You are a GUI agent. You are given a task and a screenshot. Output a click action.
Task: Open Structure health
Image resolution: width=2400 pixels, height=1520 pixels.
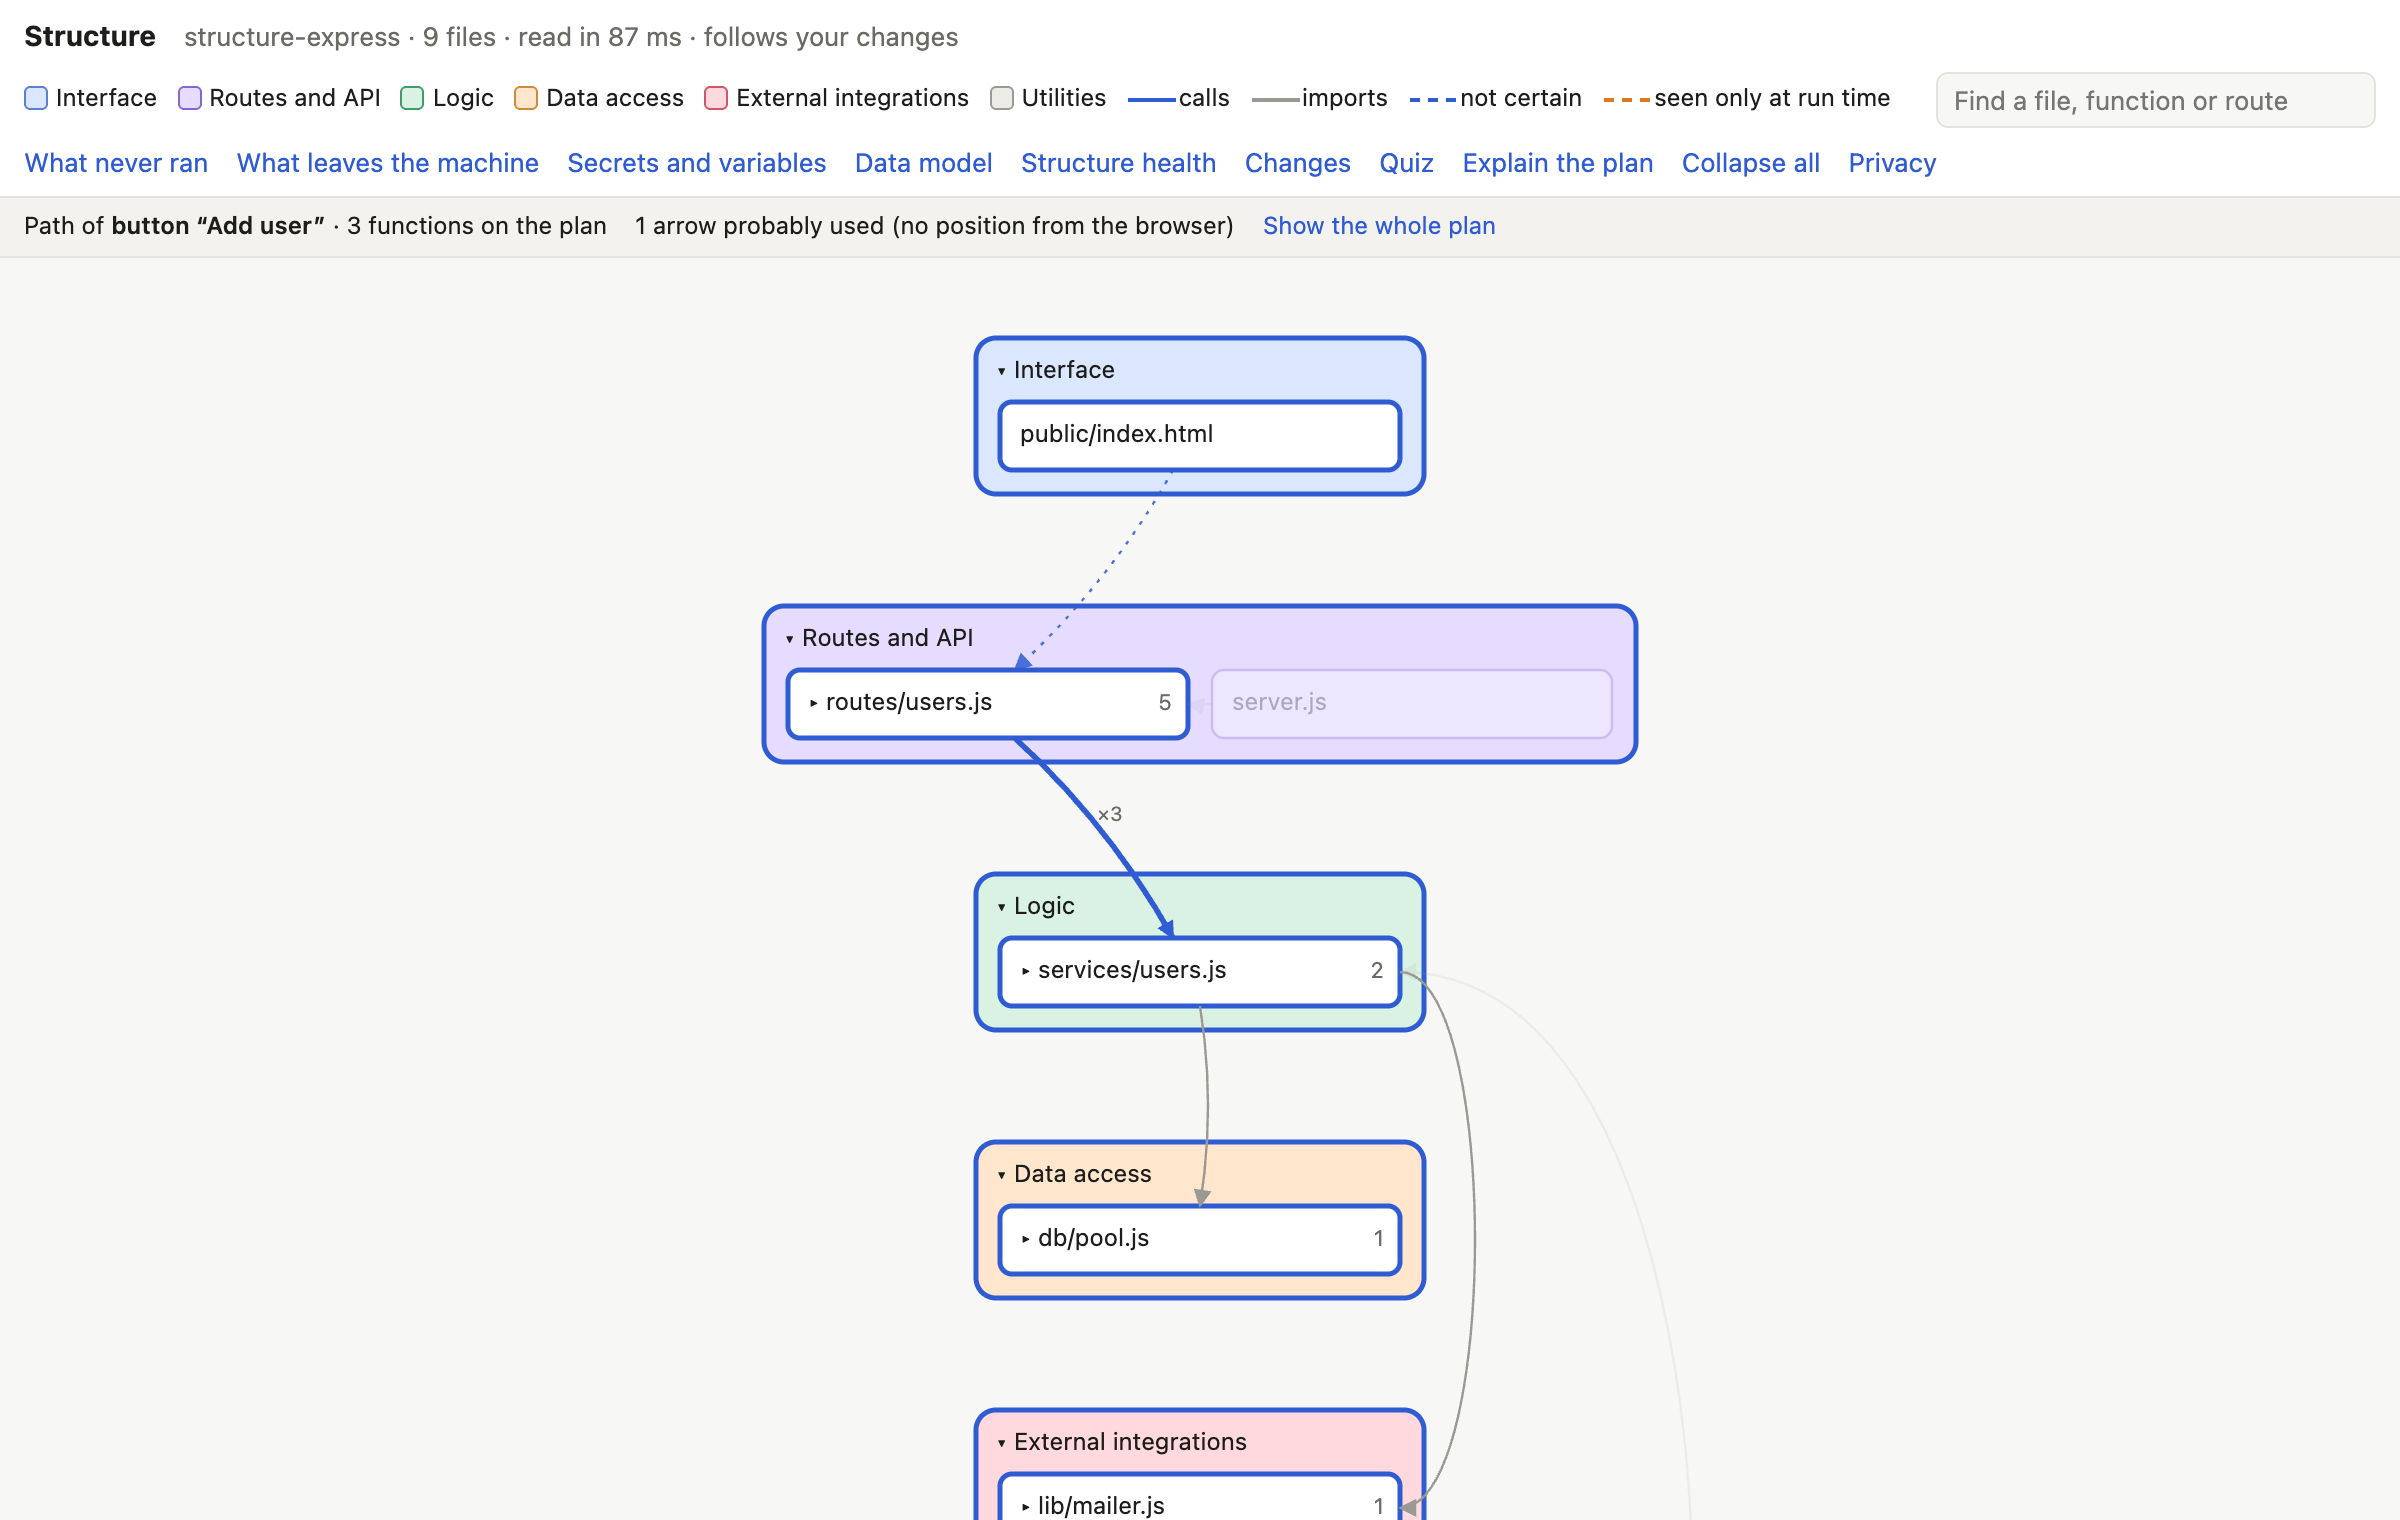(1119, 163)
